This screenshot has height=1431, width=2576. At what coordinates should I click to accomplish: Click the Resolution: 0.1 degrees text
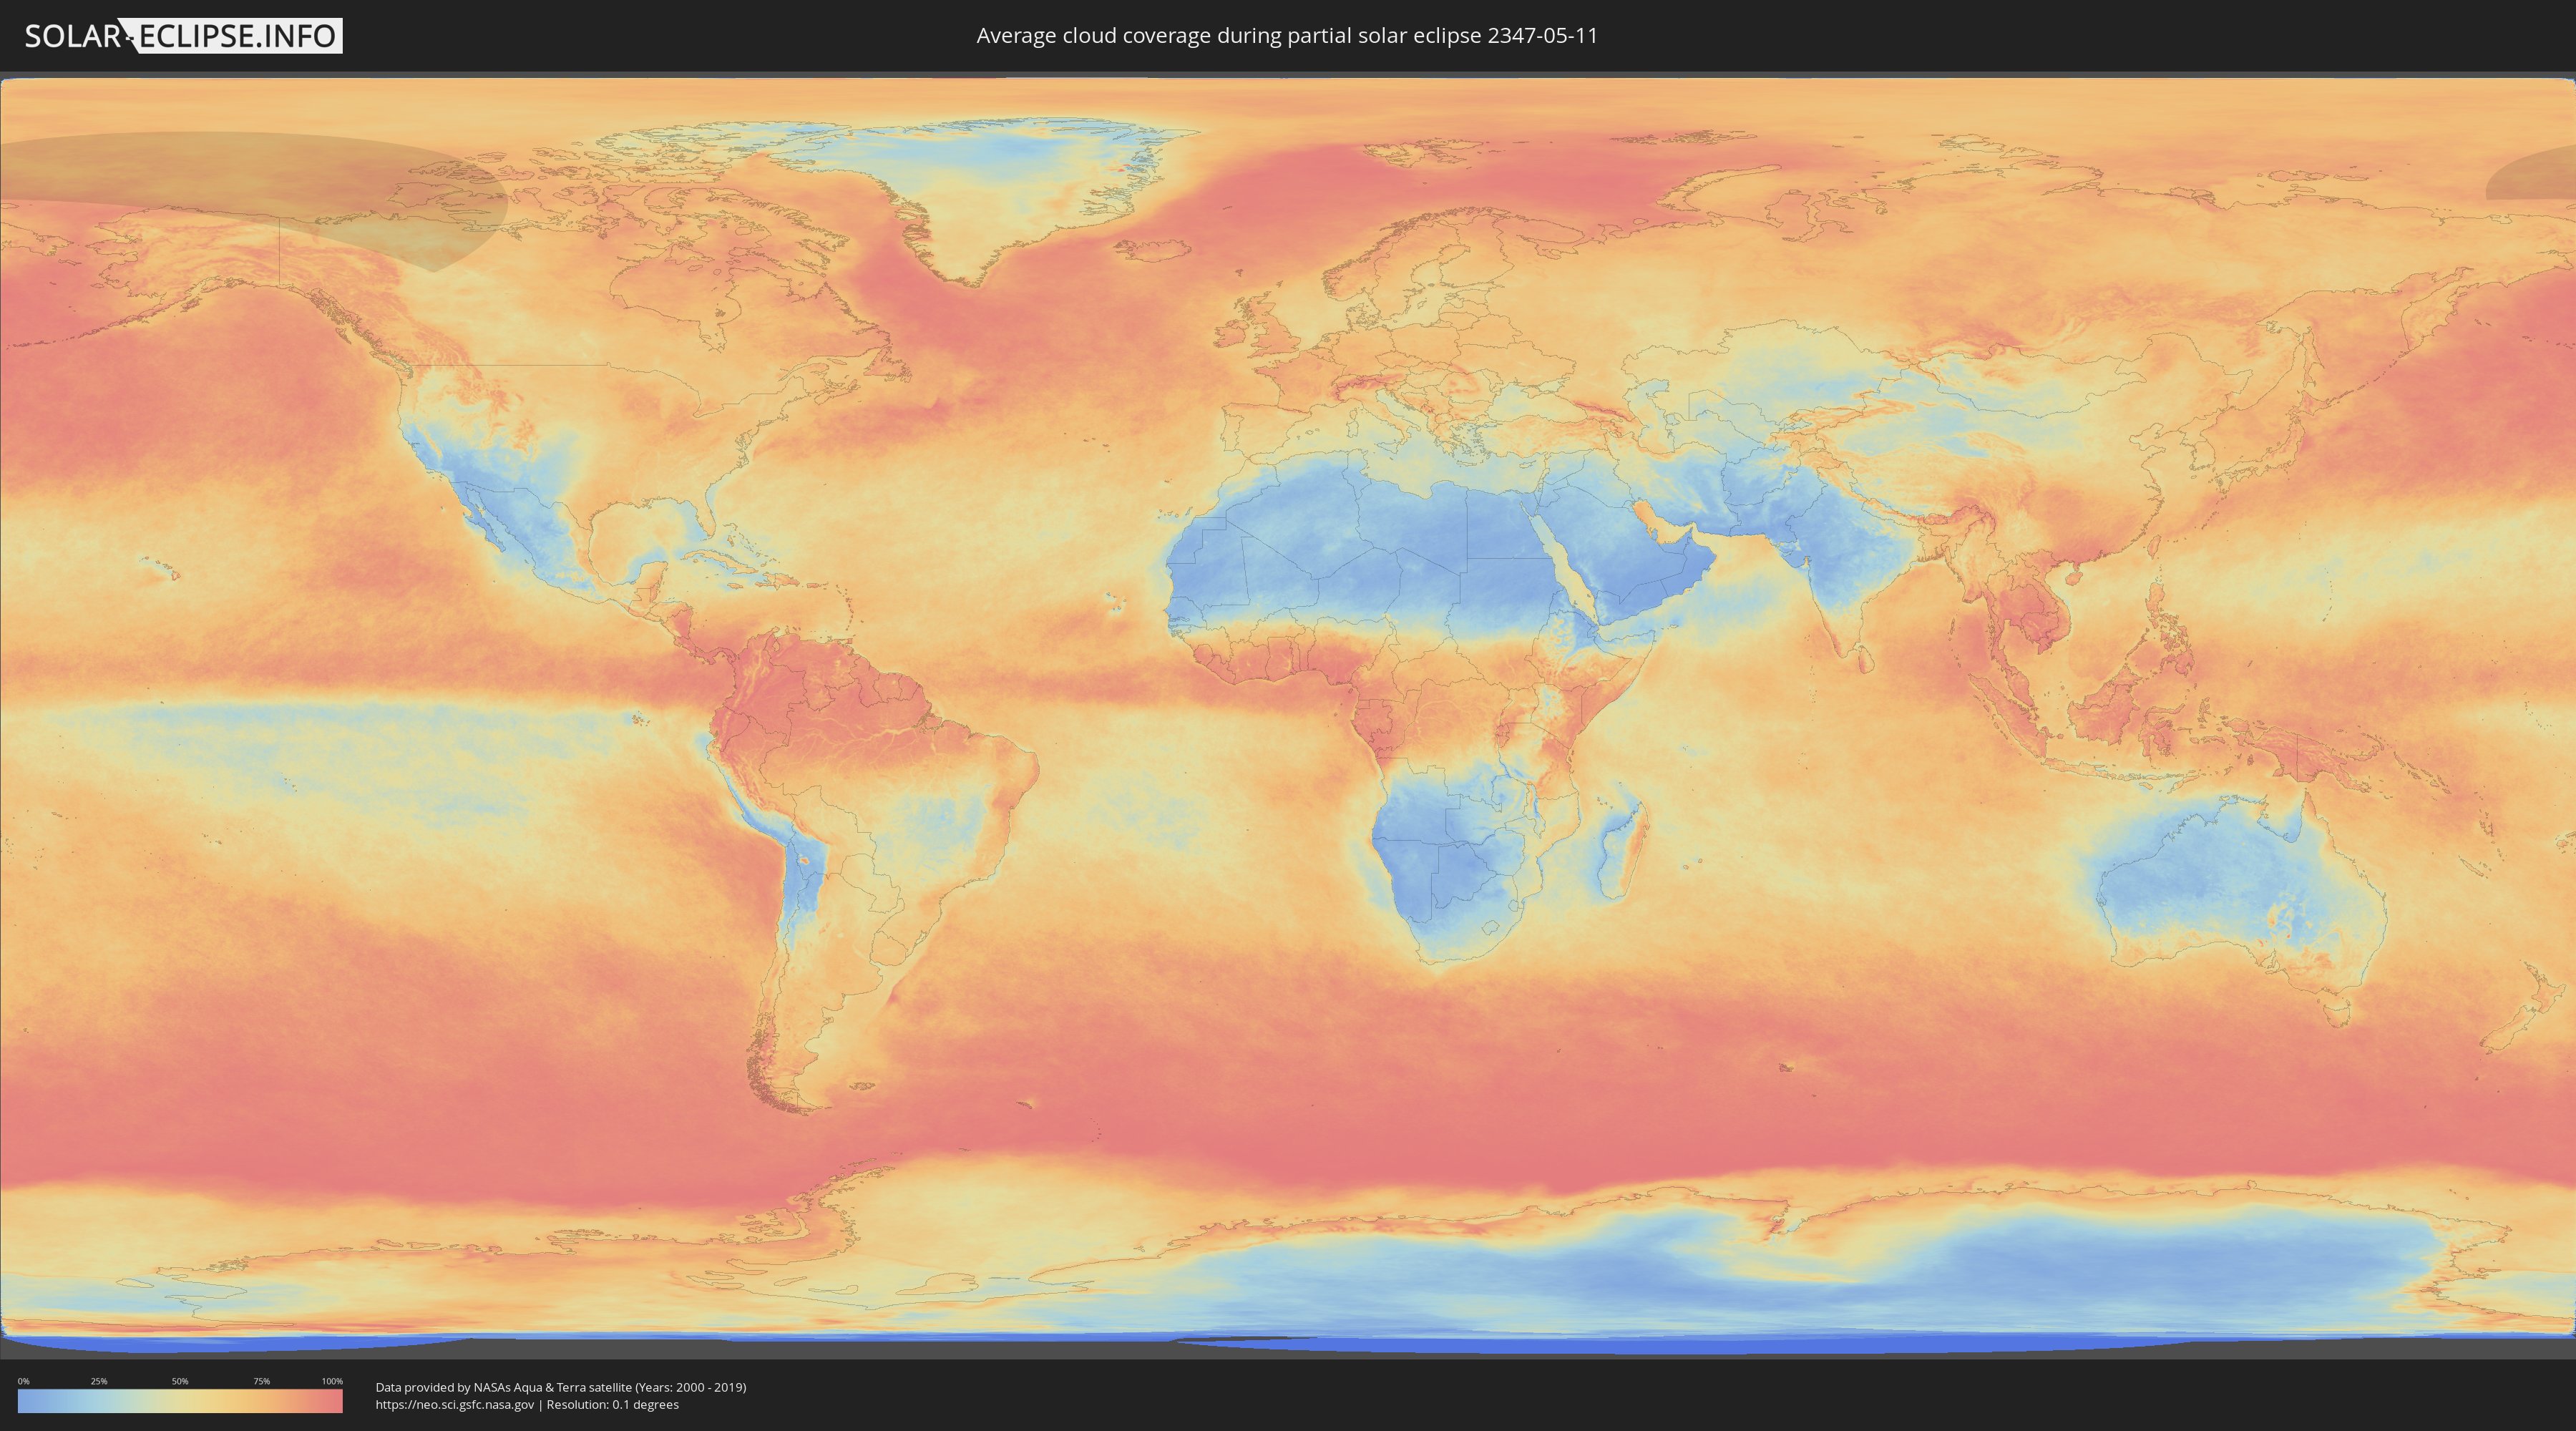pos(612,1405)
